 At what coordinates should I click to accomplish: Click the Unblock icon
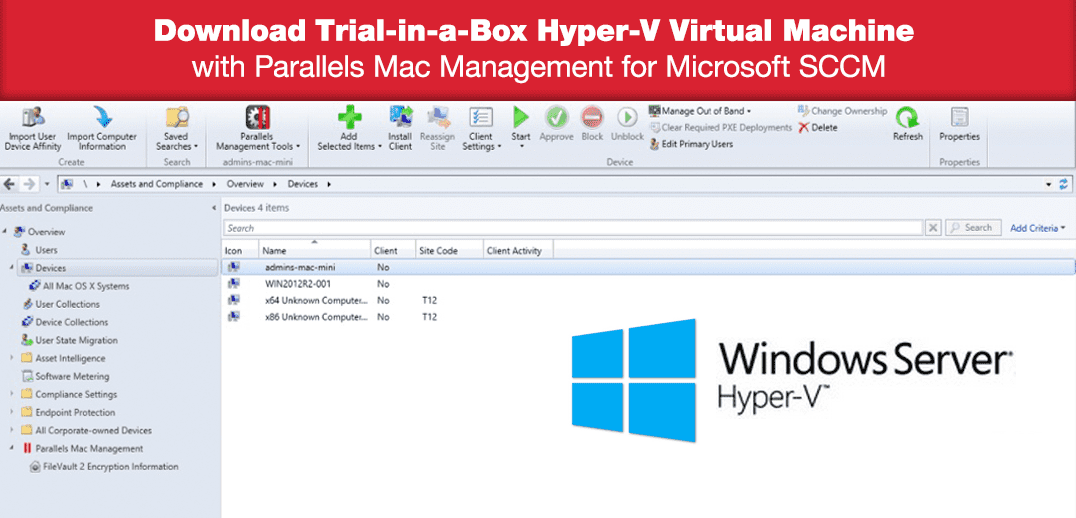coord(627,117)
